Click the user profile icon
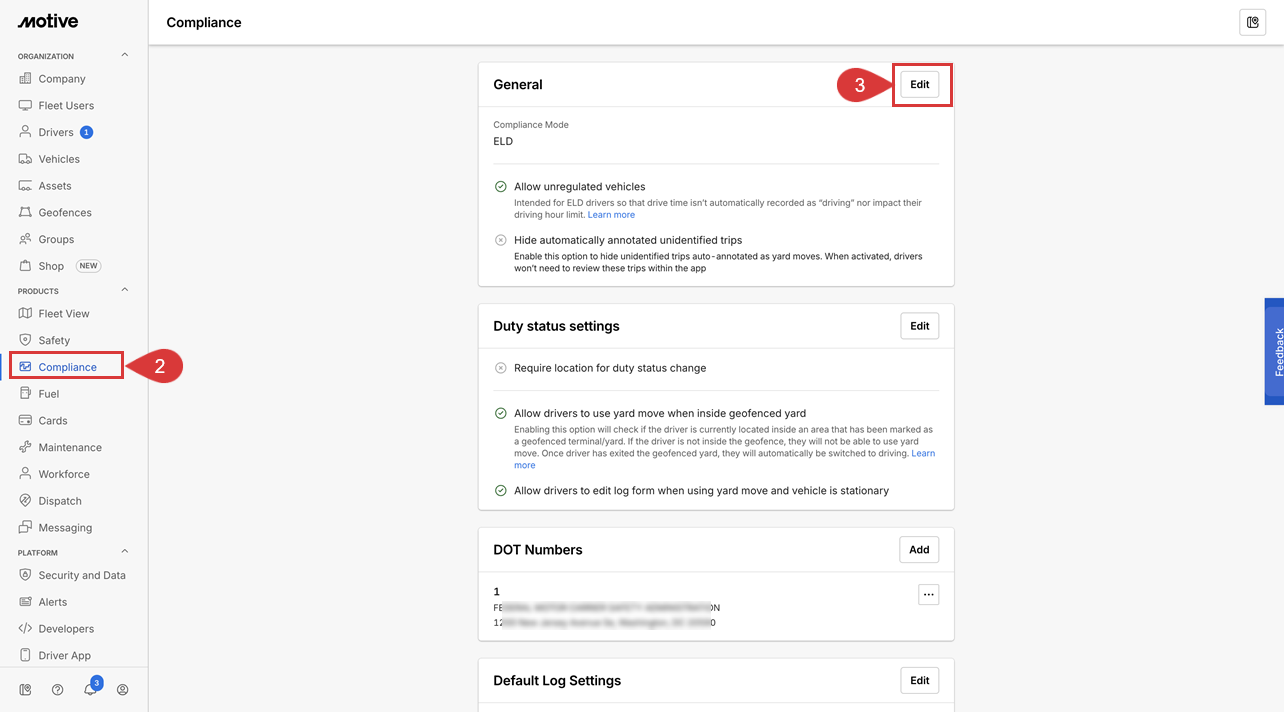 (123, 689)
